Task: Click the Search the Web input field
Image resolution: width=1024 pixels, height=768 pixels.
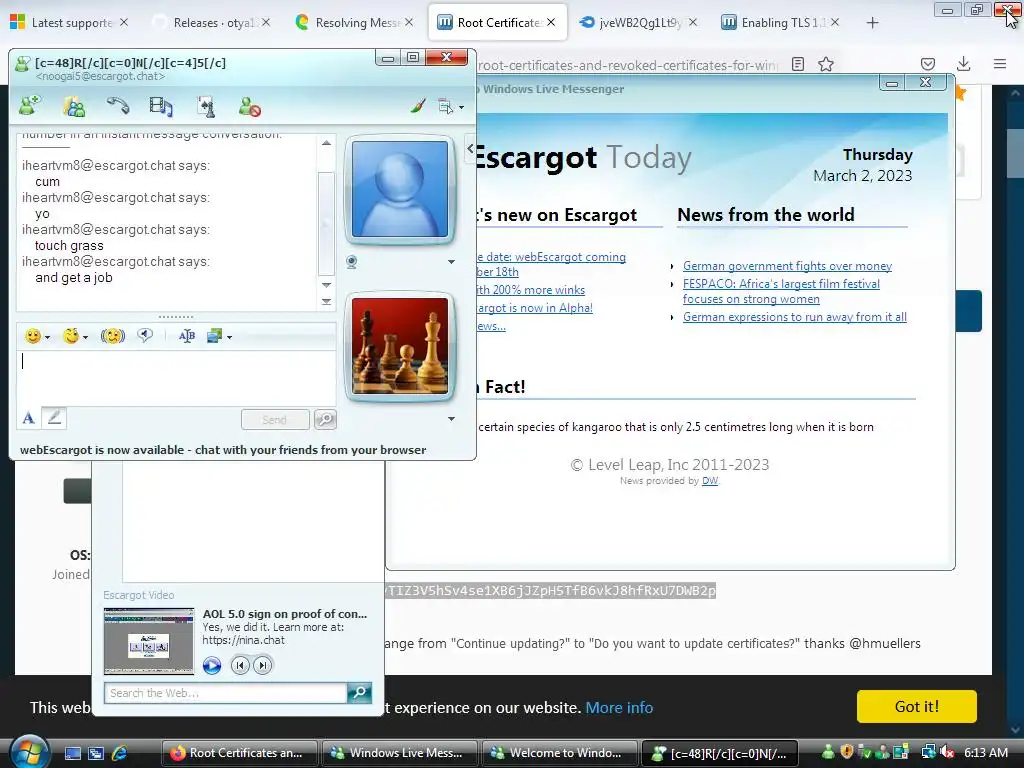Action: tap(225, 693)
